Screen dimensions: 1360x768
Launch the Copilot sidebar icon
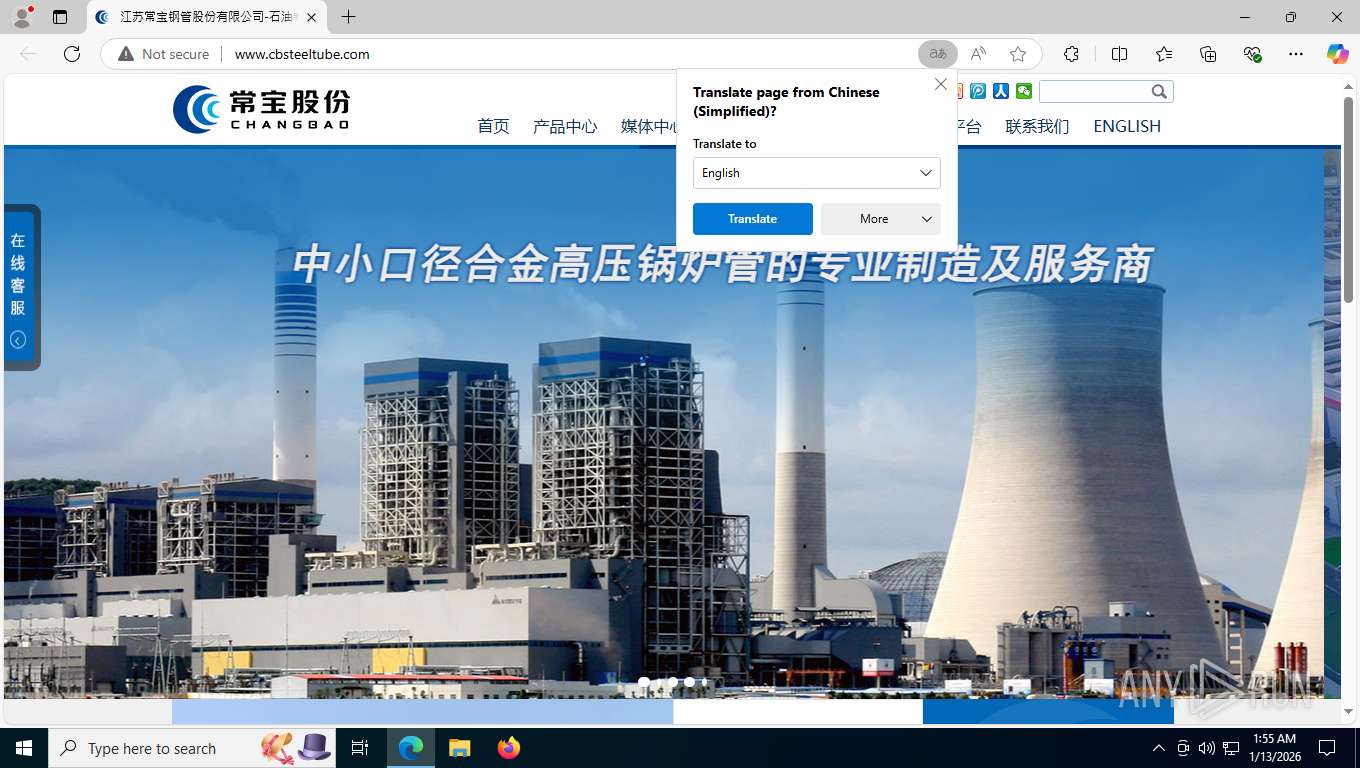click(x=1337, y=54)
